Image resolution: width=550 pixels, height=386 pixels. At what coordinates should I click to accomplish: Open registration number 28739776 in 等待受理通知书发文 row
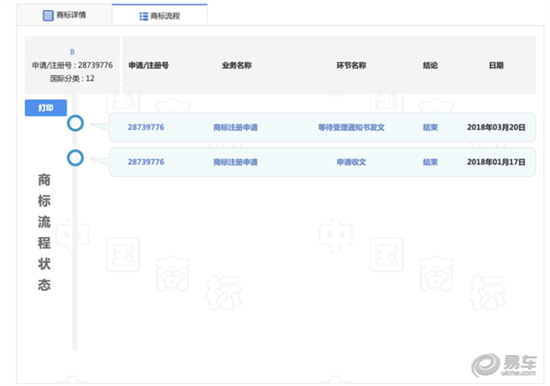(x=146, y=127)
